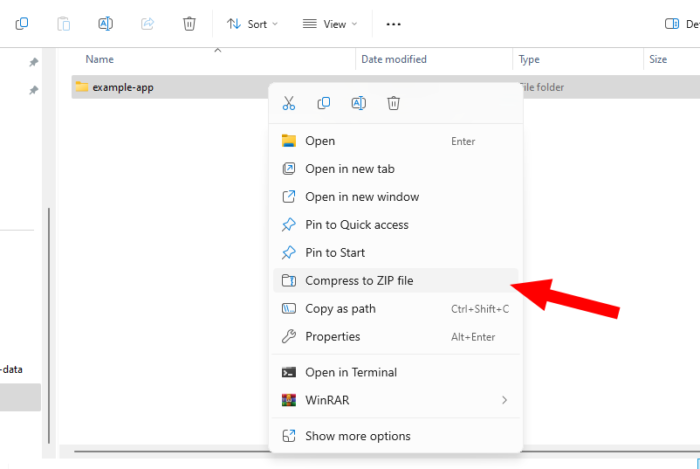Click the Delete trash icon in the toolbar
Viewport: 700px width, 469px height.
pyautogui.click(x=189, y=24)
